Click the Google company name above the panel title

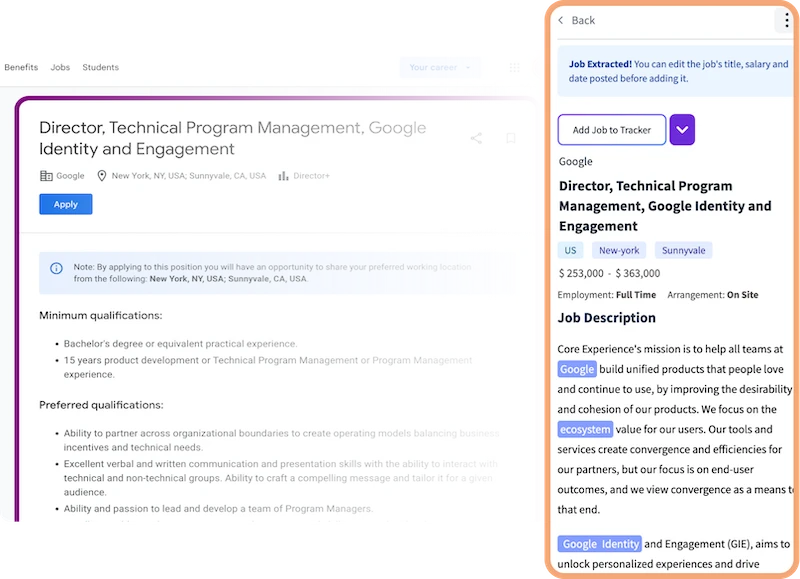[x=576, y=162]
